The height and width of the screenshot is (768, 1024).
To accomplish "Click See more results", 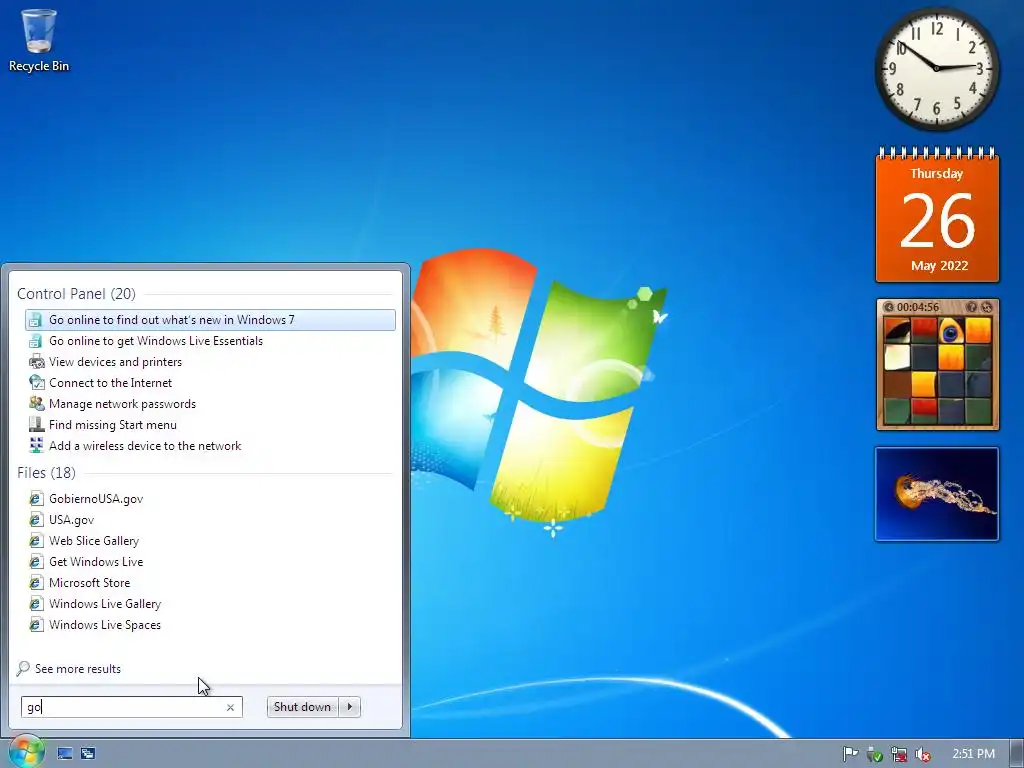I will pyautogui.click(x=69, y=669).
